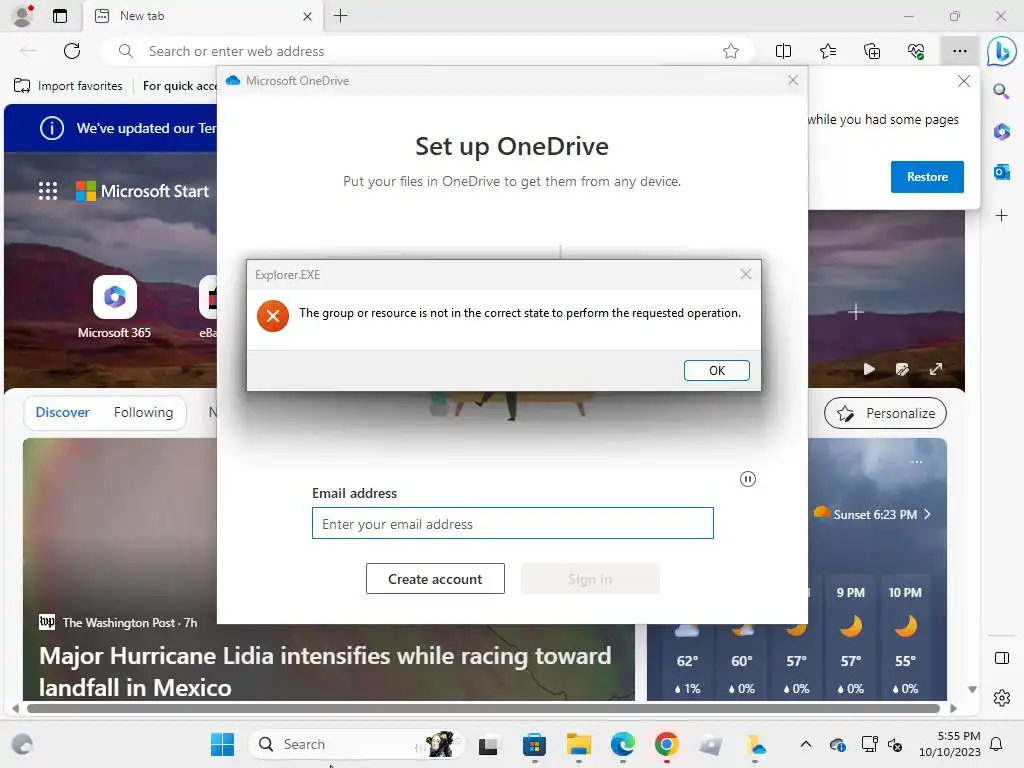Open the Windows Start menu

pos(222,744)
